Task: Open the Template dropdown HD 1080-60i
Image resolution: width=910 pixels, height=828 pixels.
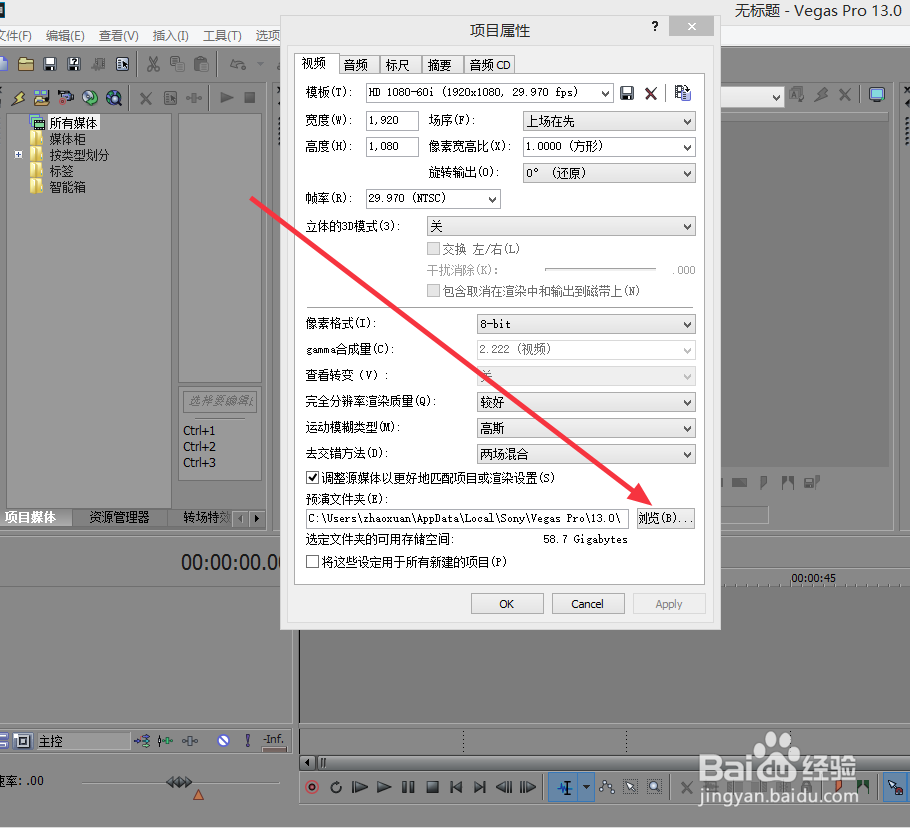Action: (489, 93)
